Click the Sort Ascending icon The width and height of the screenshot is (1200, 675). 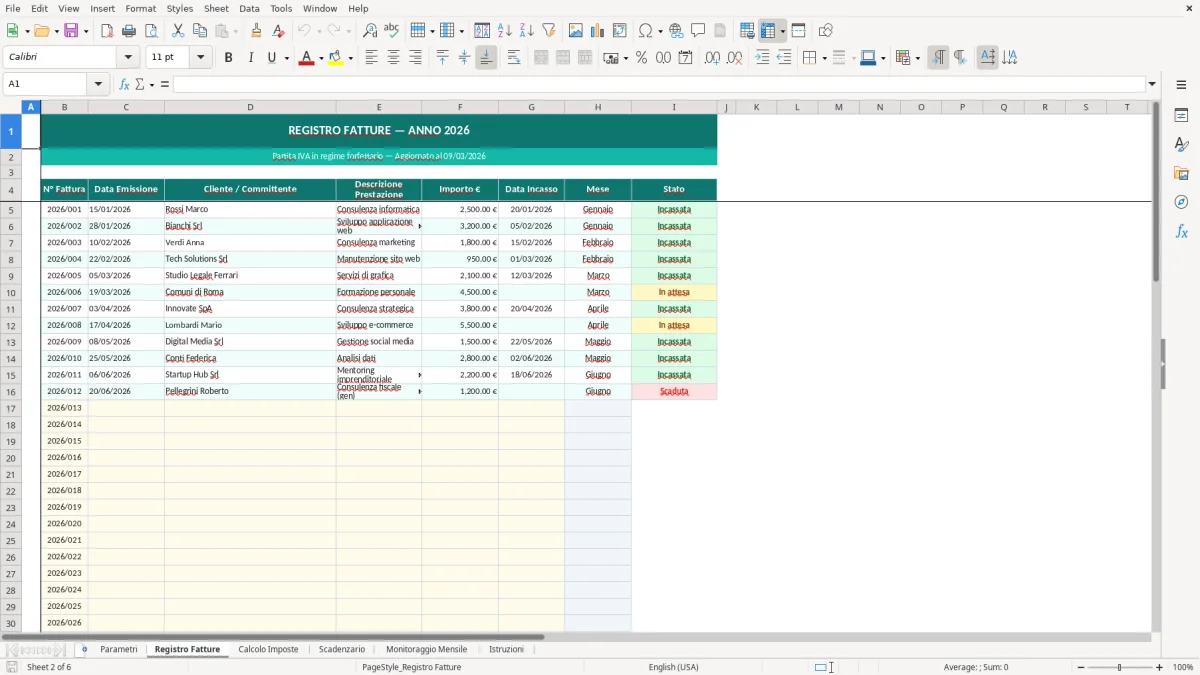tap(505, 31)
